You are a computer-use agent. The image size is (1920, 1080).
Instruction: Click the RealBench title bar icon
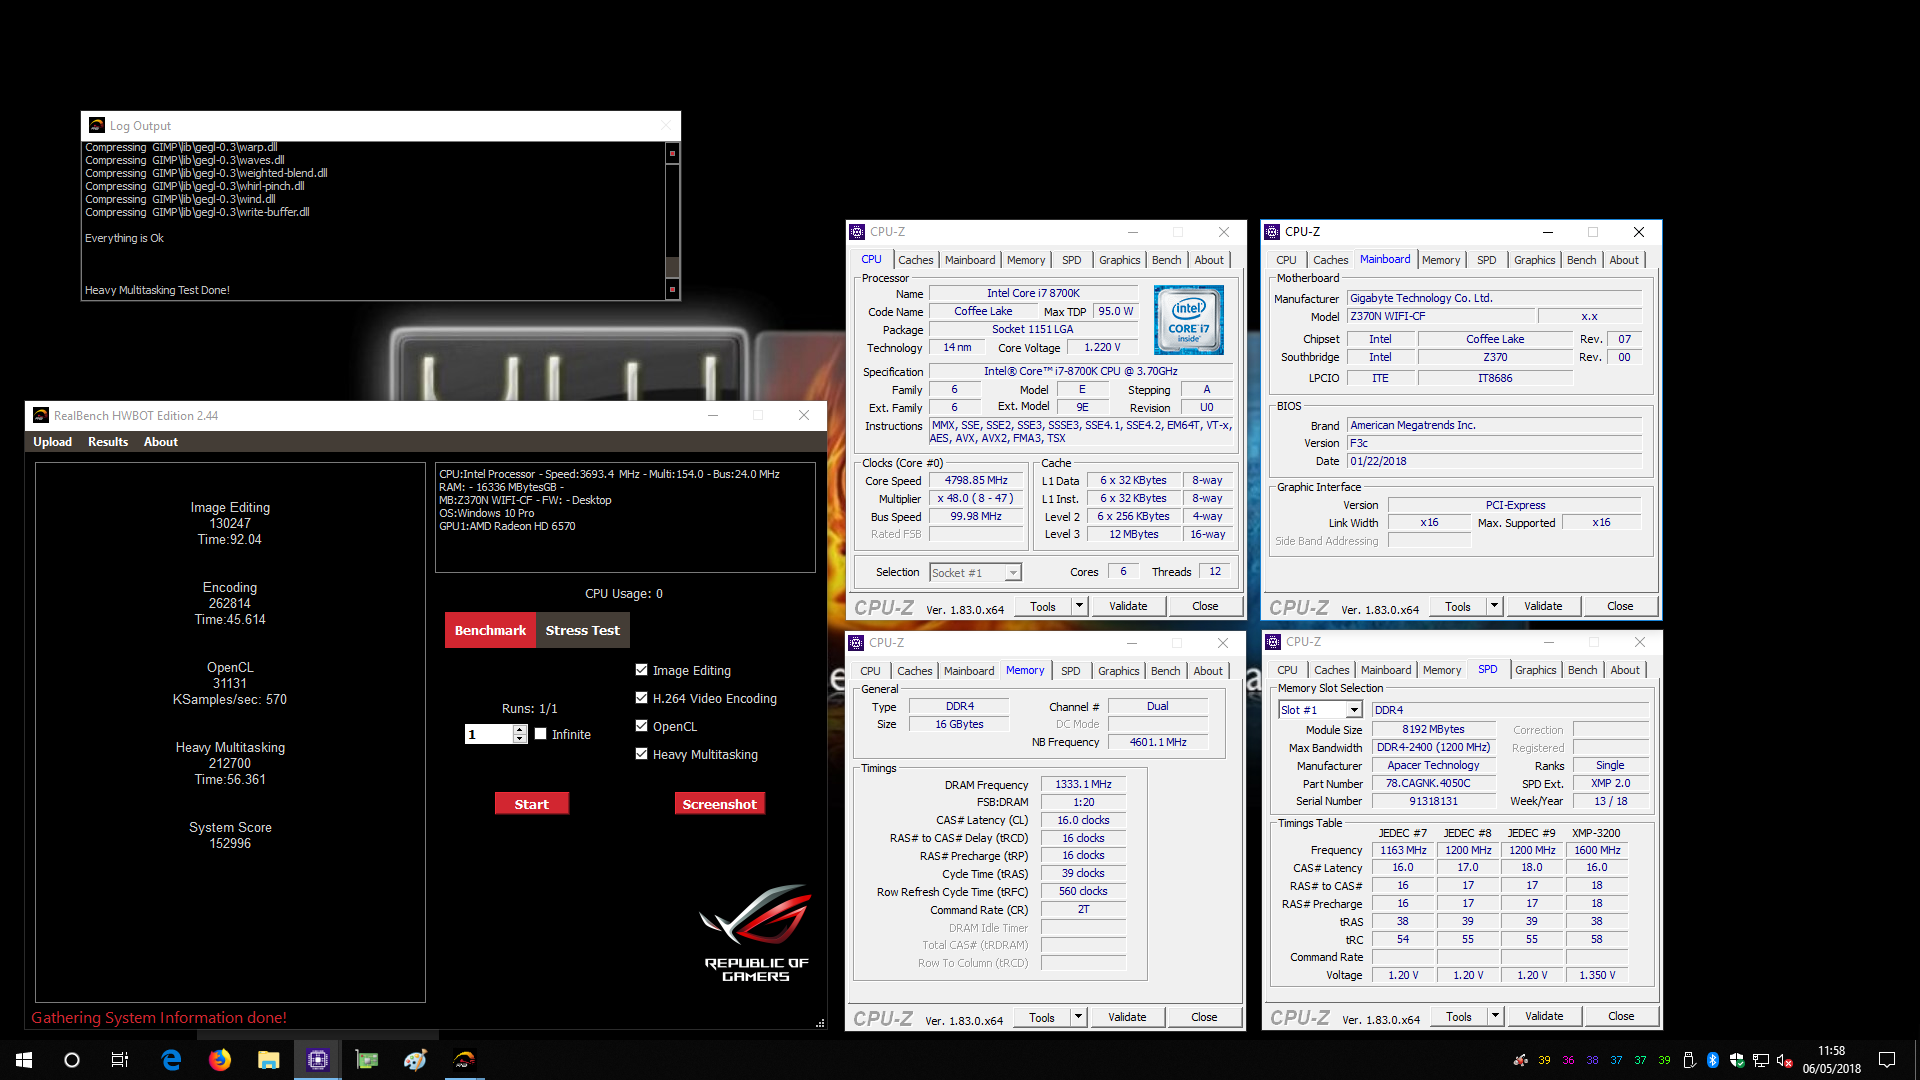coord(41,415)
